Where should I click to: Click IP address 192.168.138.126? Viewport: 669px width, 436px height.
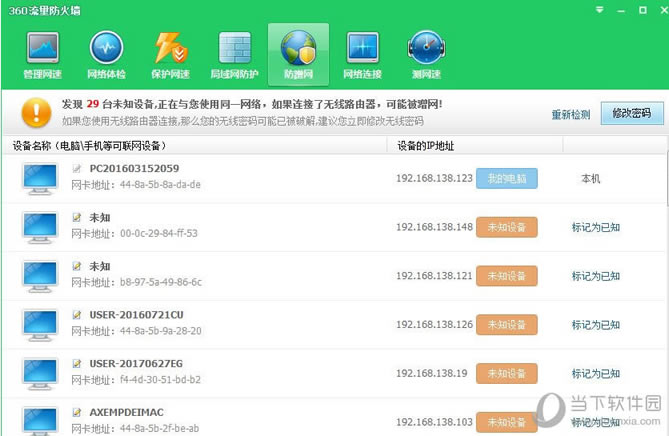point(434,325)
